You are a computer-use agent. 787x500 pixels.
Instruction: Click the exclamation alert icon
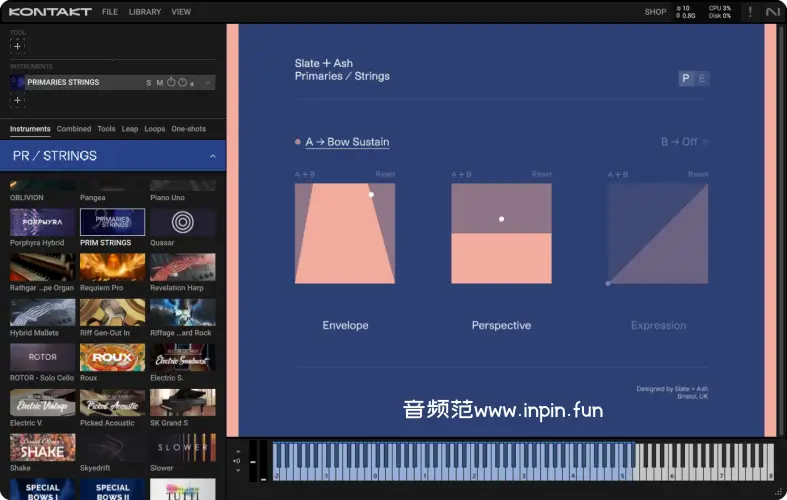[x=750, y=12]
